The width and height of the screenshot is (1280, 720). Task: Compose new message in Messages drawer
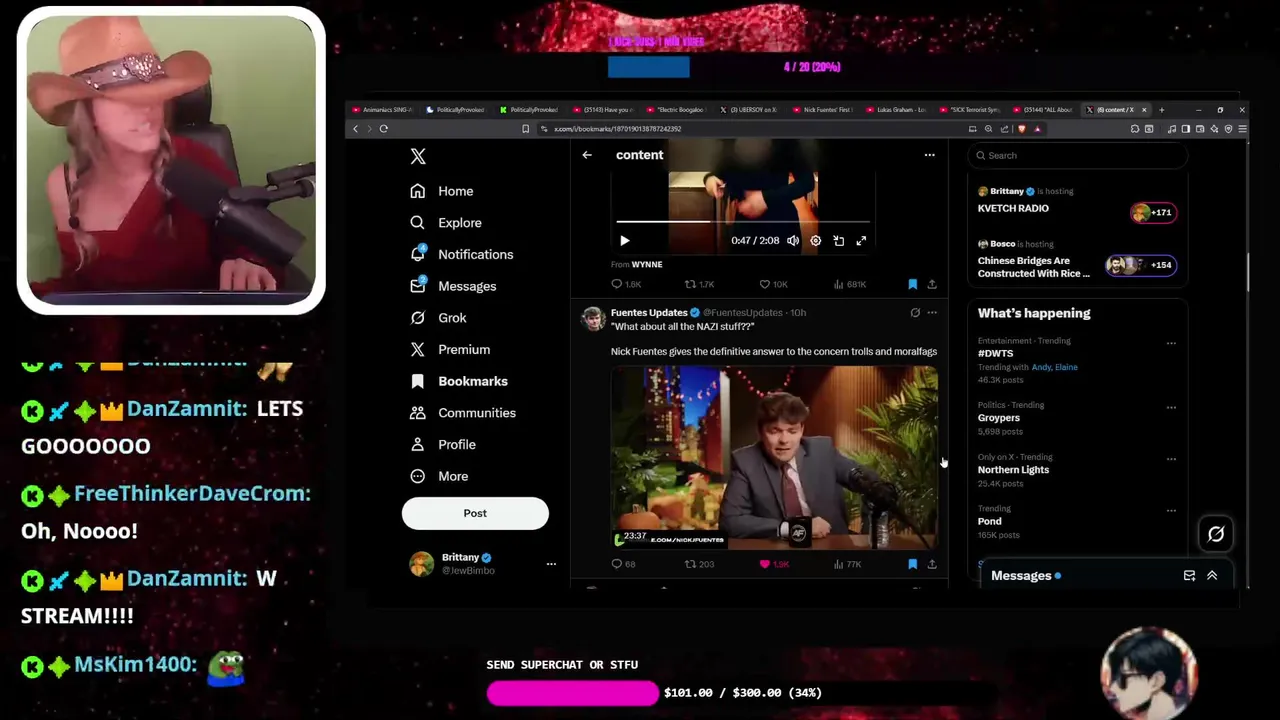point(1189,576)
